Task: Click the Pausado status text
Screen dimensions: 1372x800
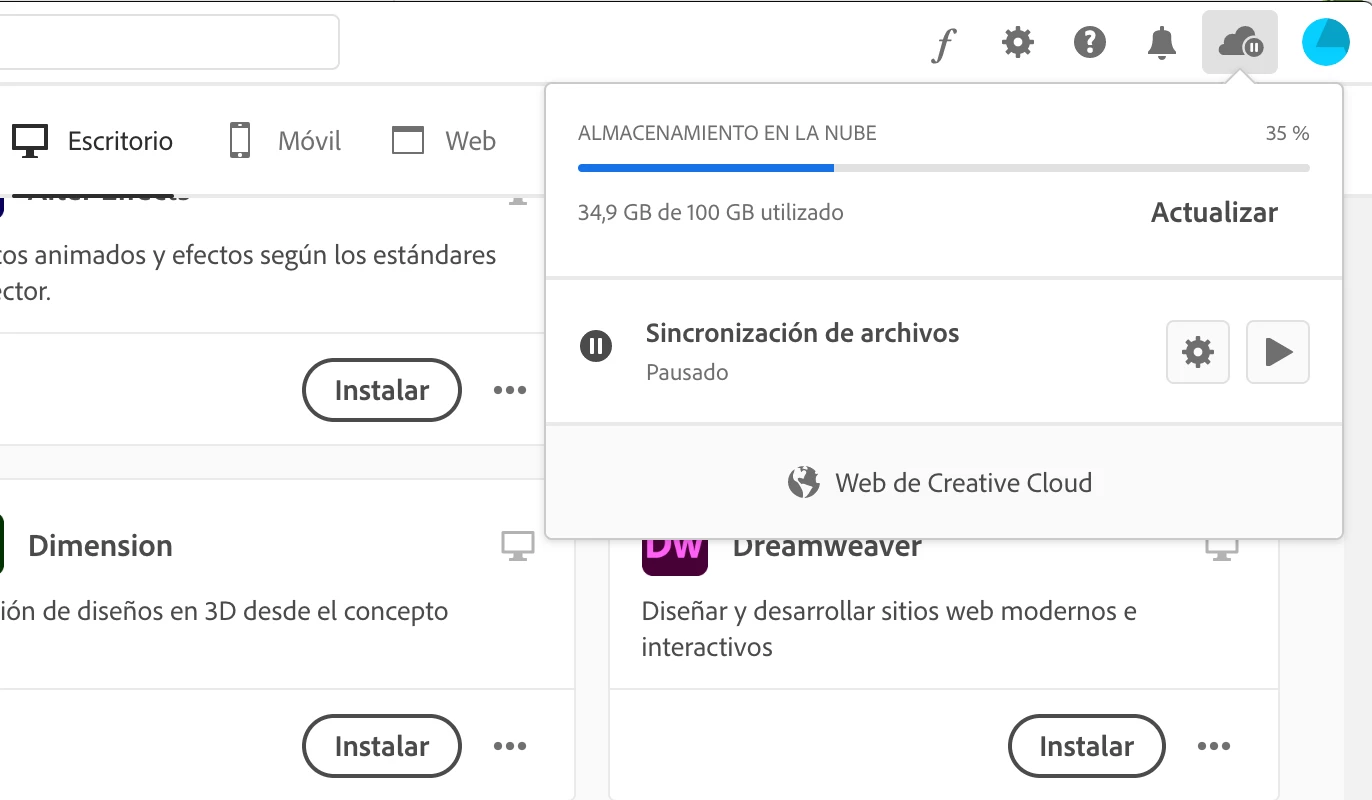Action: [x=687, y=372]
